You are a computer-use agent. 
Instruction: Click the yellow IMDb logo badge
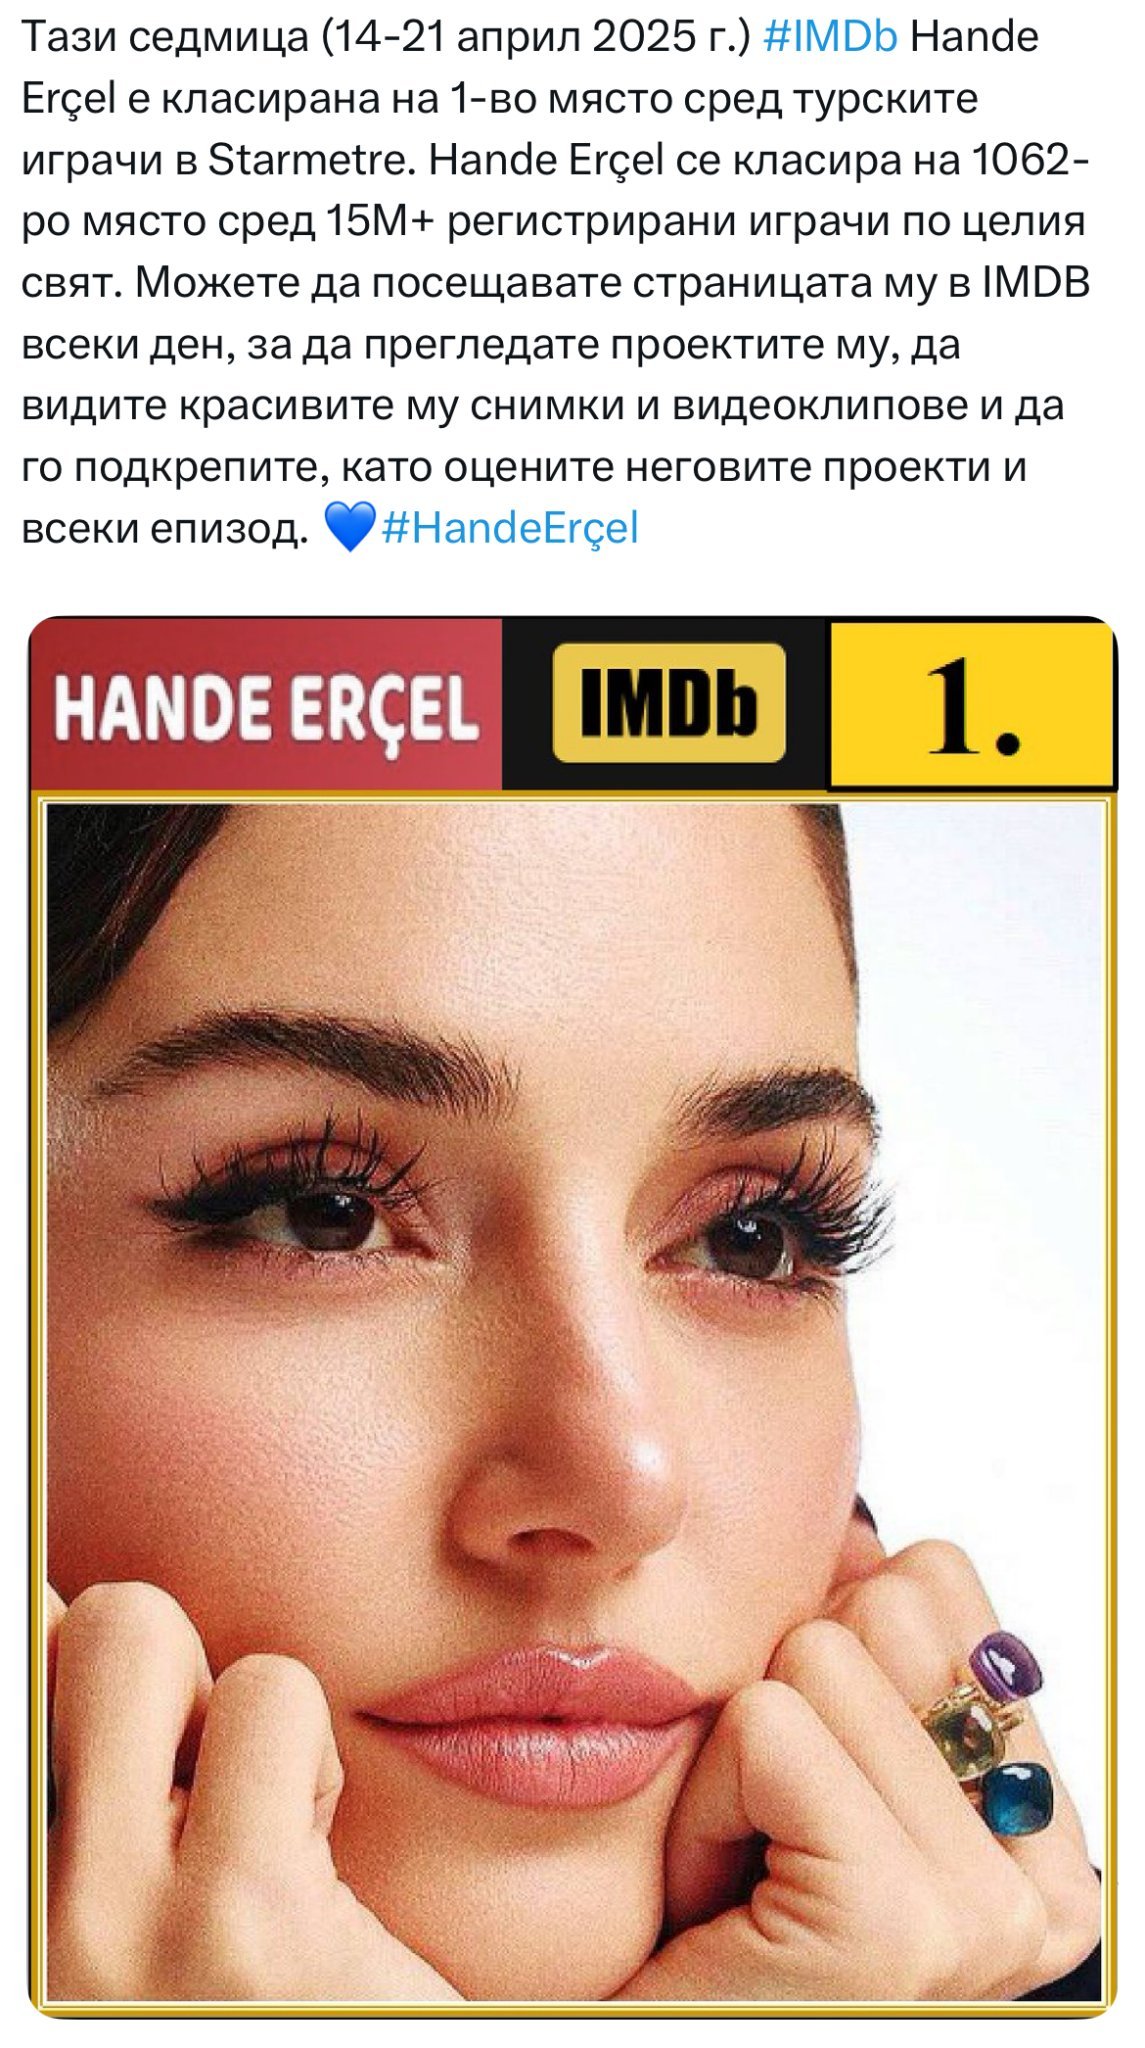(668, 703)
